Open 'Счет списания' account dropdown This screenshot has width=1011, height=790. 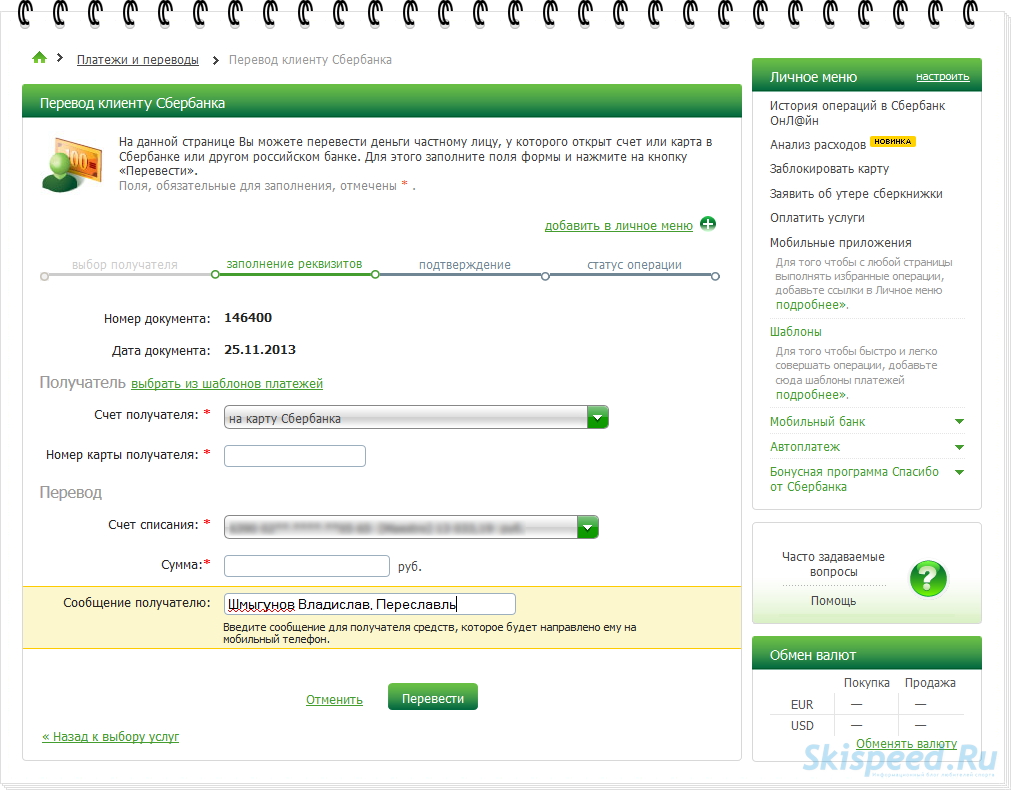point(411,527)
